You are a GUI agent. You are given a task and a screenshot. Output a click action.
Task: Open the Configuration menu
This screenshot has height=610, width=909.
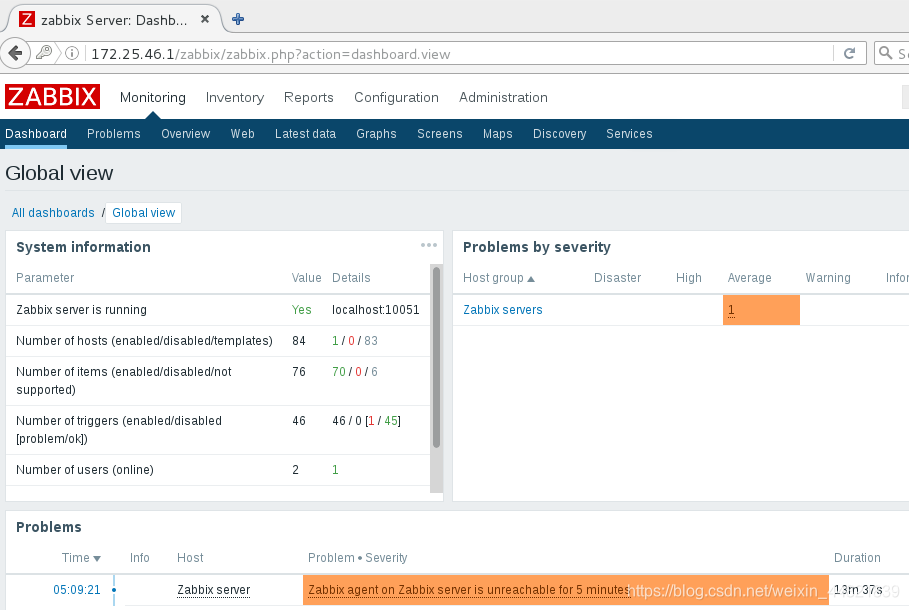pyautogui.click(x=396, y=97)
